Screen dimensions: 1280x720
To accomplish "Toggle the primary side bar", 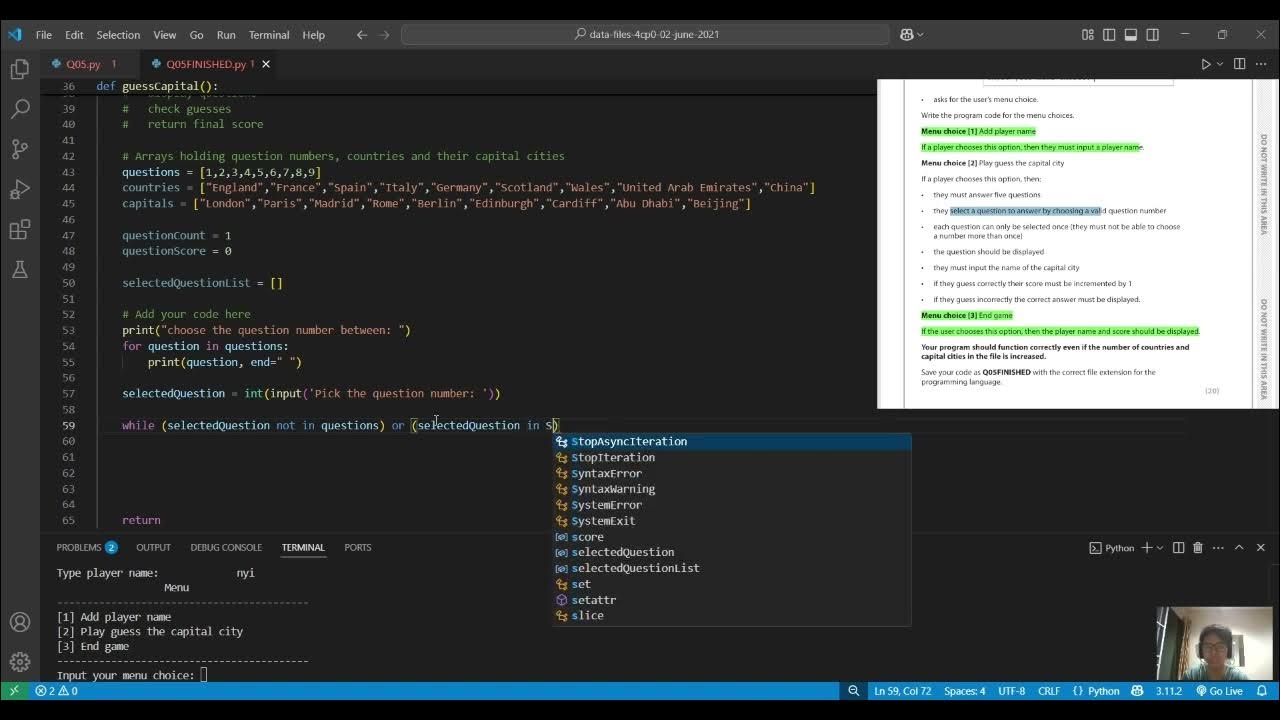I will [x=1109, y=34].
